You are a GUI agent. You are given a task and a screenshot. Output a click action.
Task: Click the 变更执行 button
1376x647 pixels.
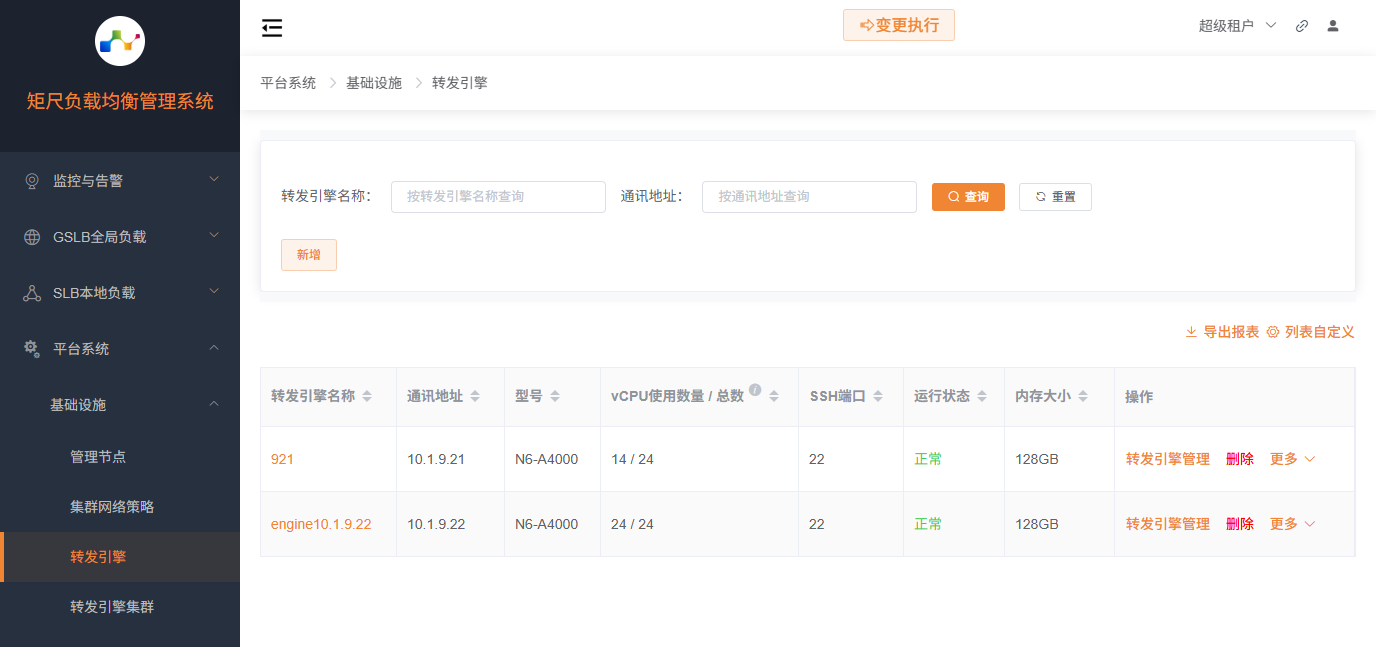898,24
